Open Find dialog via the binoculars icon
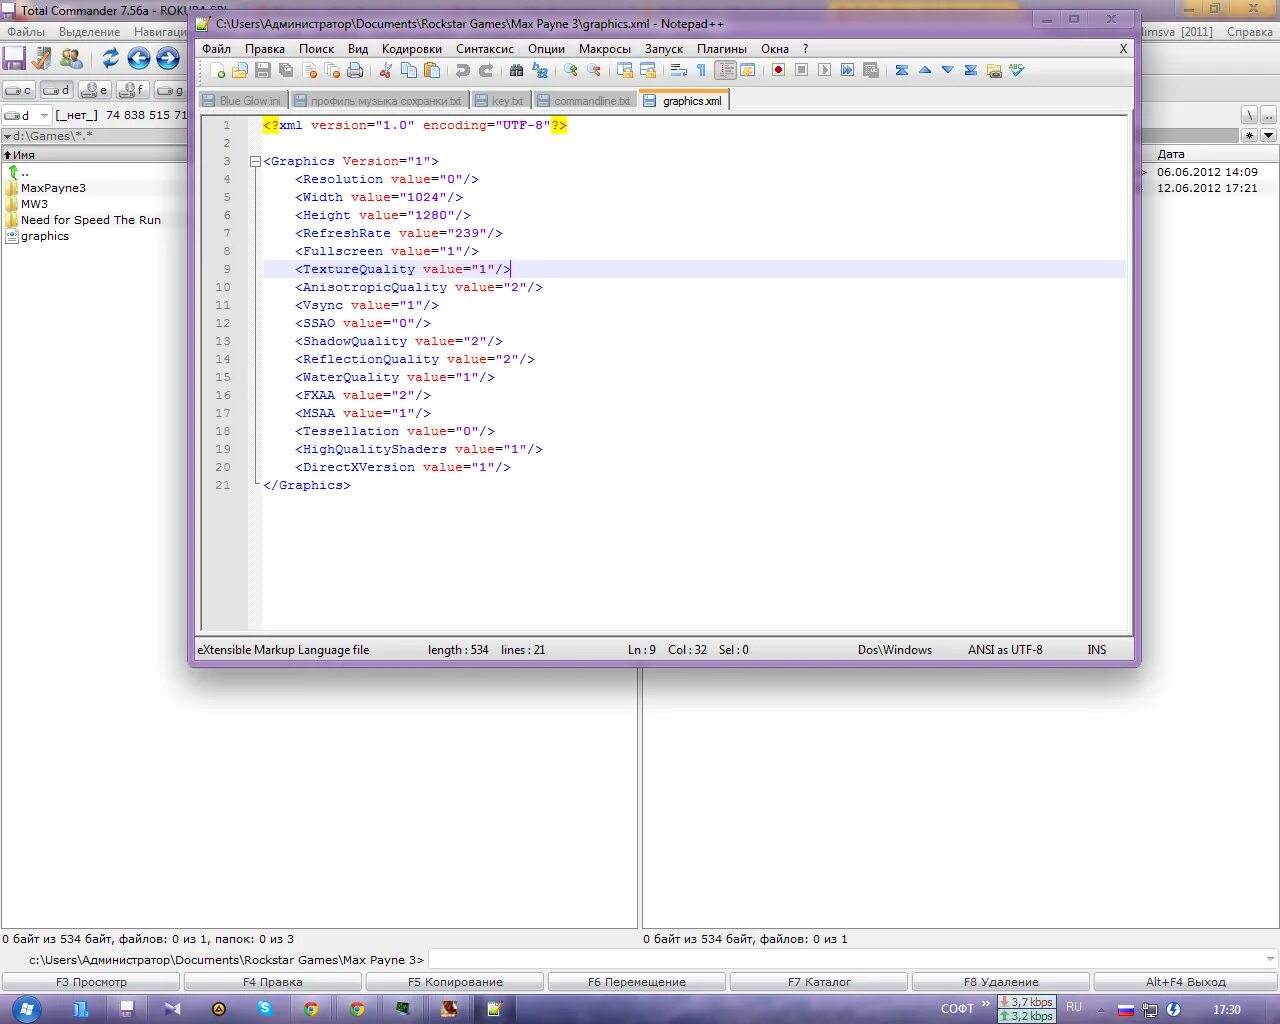 tap(517, 70)
